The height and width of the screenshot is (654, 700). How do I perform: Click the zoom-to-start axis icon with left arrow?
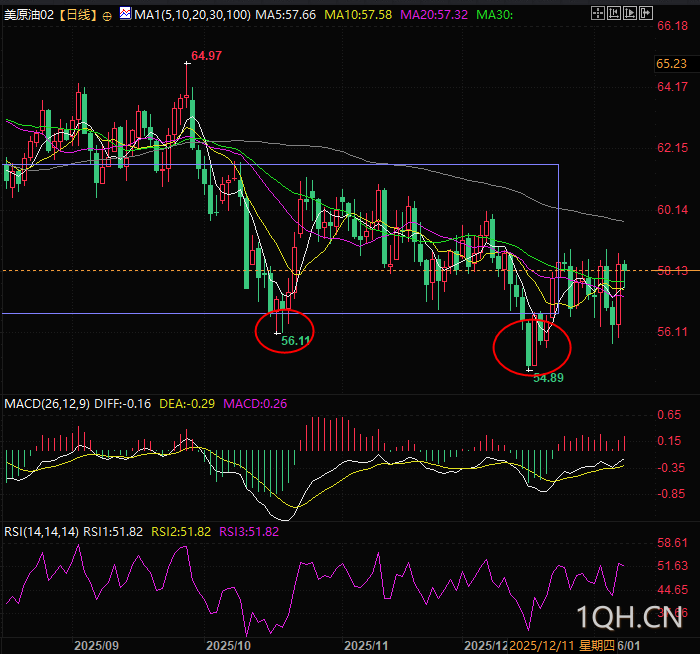click(613, 13)
